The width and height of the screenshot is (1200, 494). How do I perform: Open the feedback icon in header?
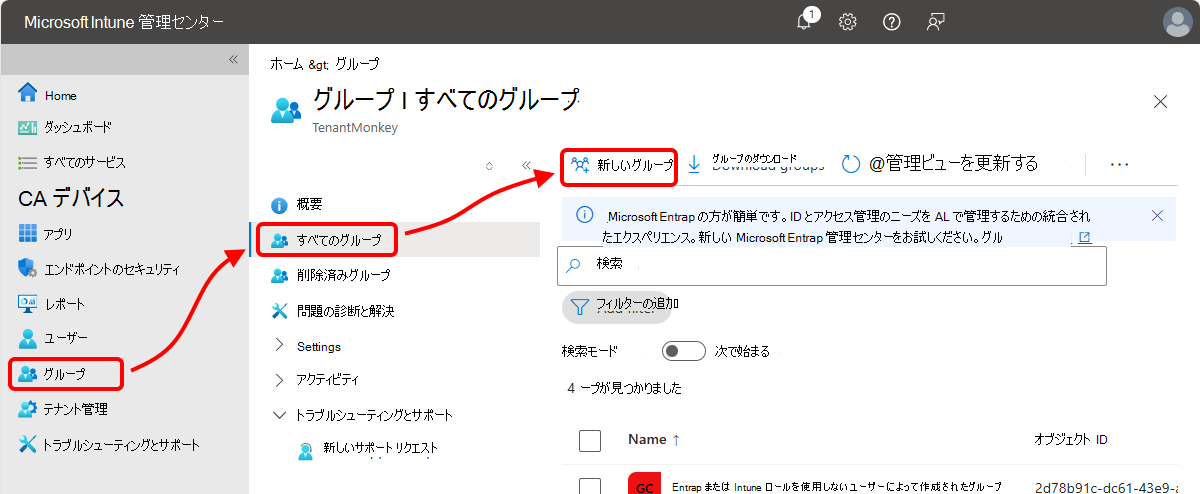pyautogui.click(x=936, y=22)
